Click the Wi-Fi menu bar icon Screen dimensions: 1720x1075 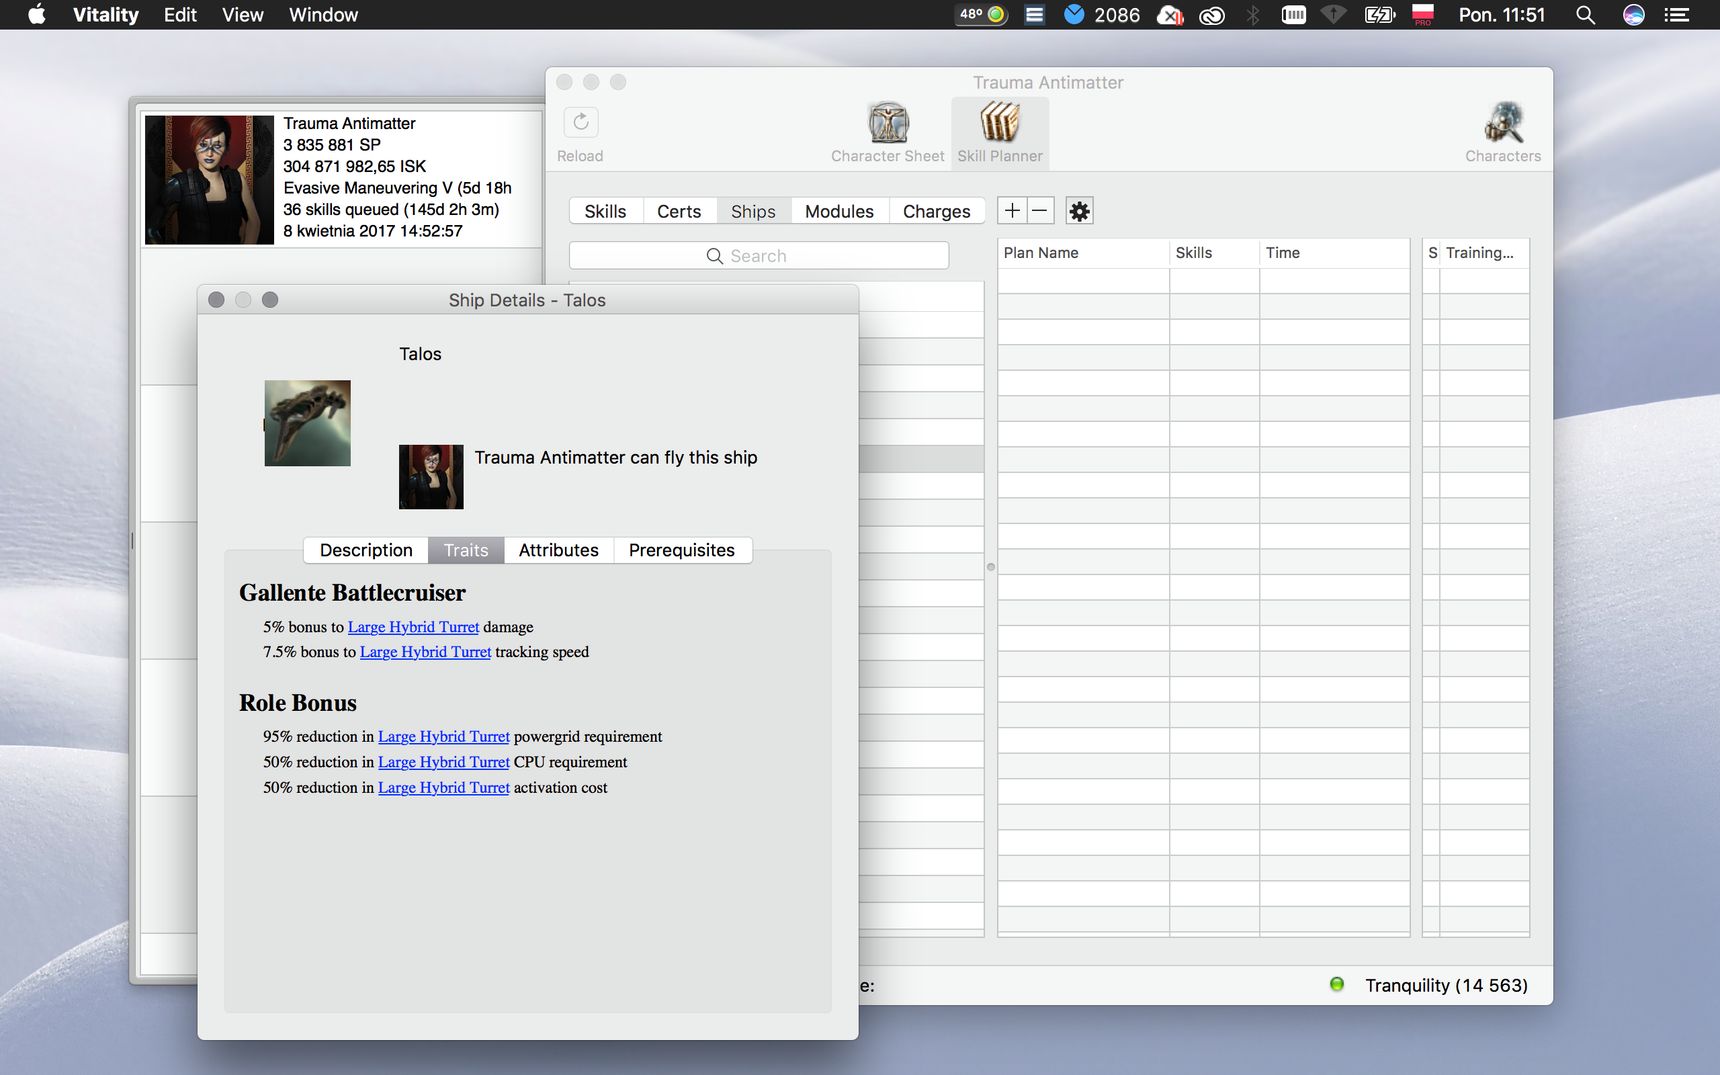[1333, 15]
